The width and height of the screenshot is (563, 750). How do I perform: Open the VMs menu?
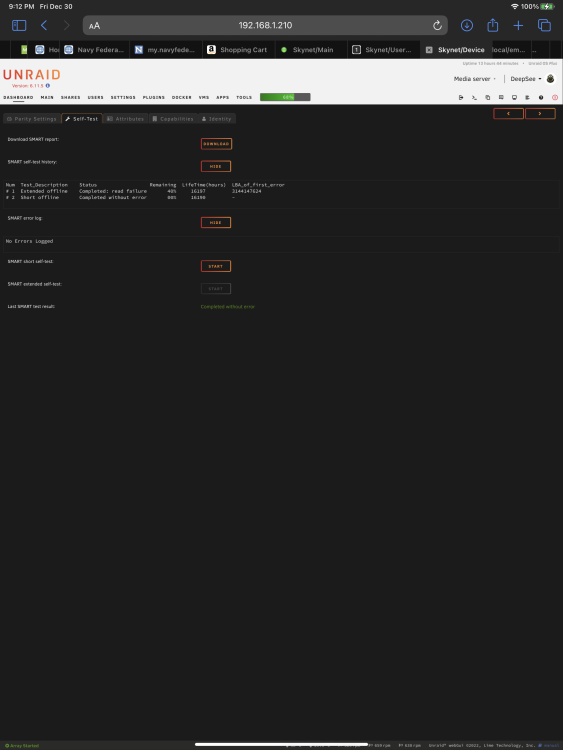[204, 98]
